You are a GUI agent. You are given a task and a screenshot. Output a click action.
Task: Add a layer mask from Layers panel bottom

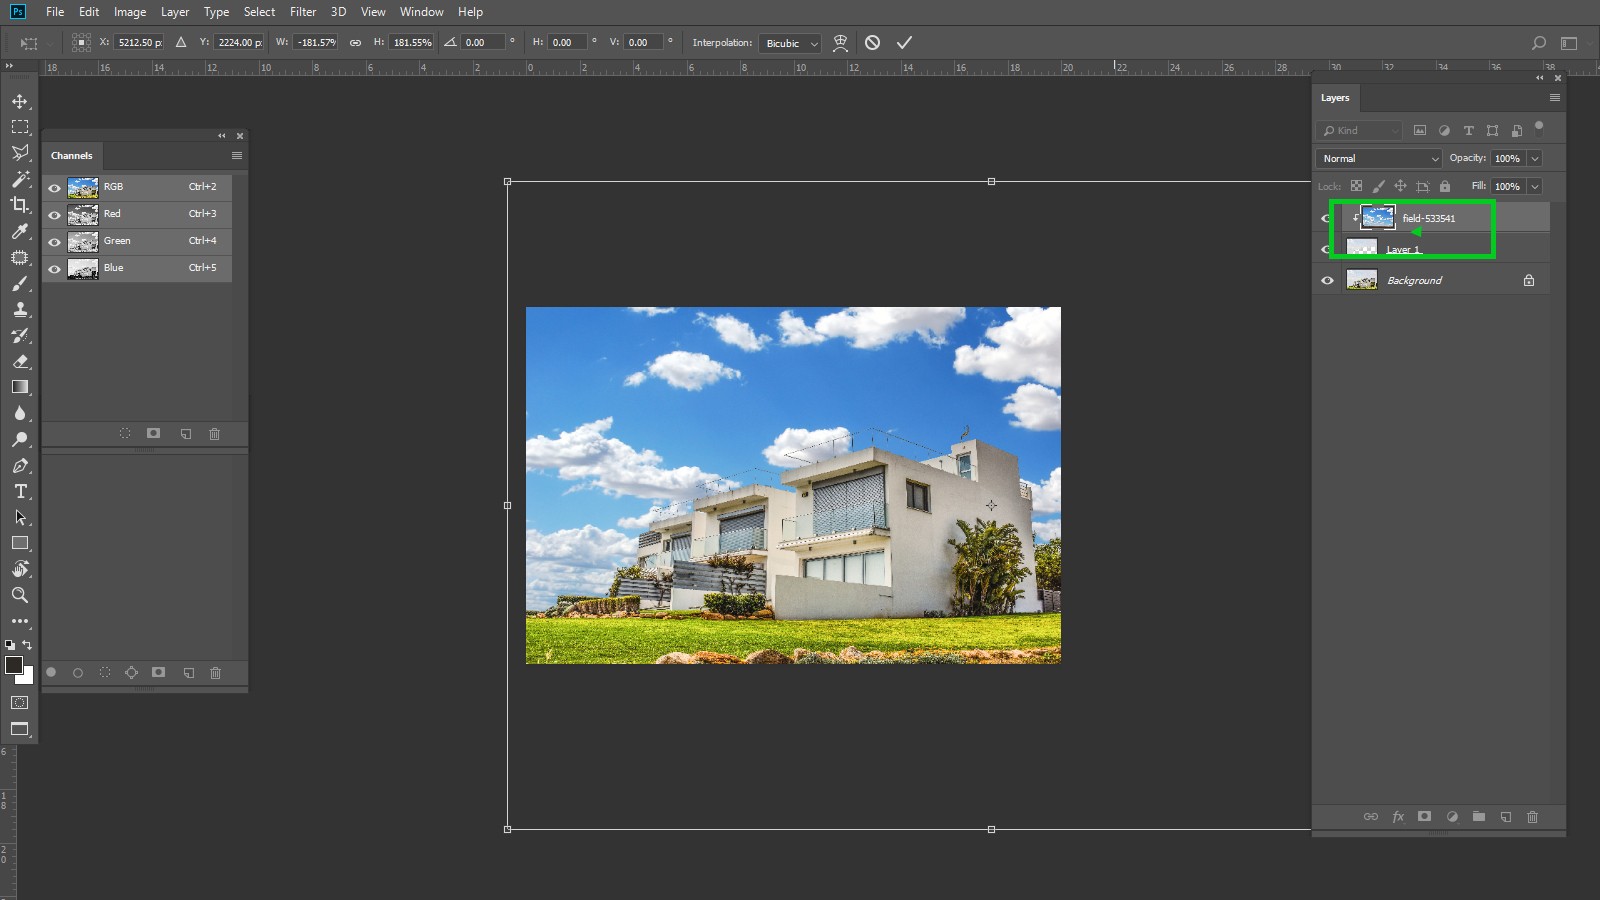tap(1424, 817)
